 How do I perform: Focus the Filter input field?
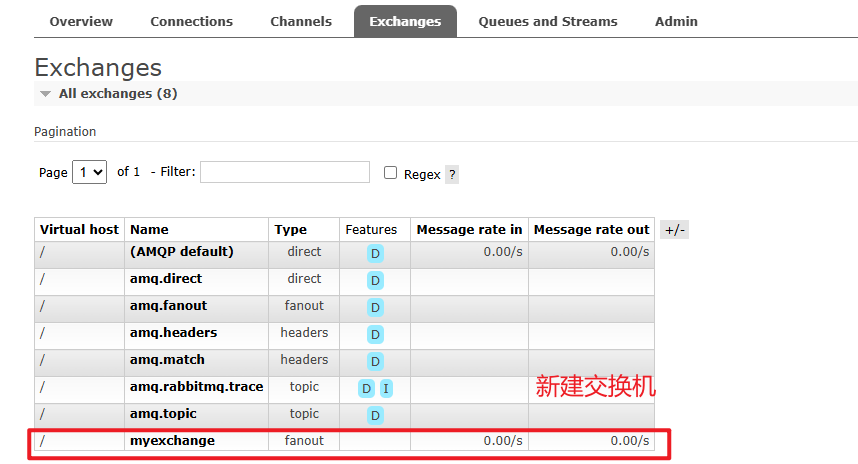pos(285,172)
